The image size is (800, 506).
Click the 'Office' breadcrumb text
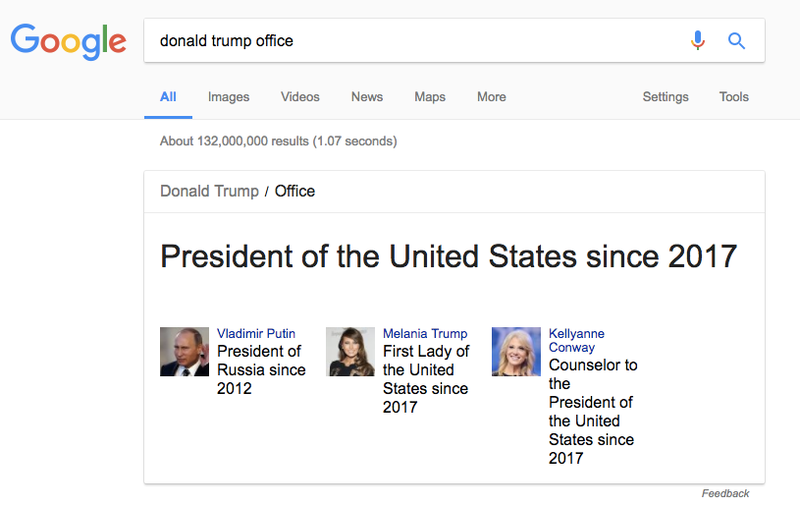(295, 191)
